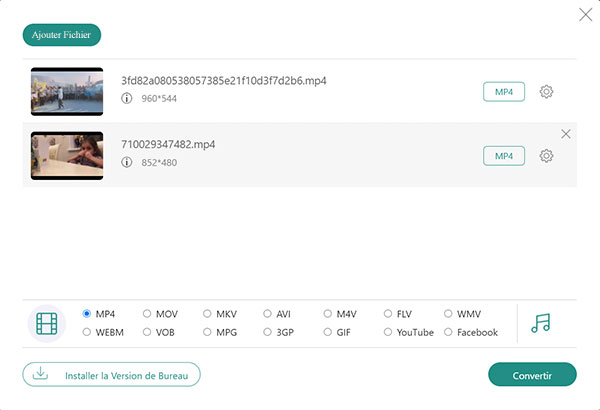Pick the WEBM format radio button
The height and width of the screenshot is (410, 600).
click(x=87, y=332)
